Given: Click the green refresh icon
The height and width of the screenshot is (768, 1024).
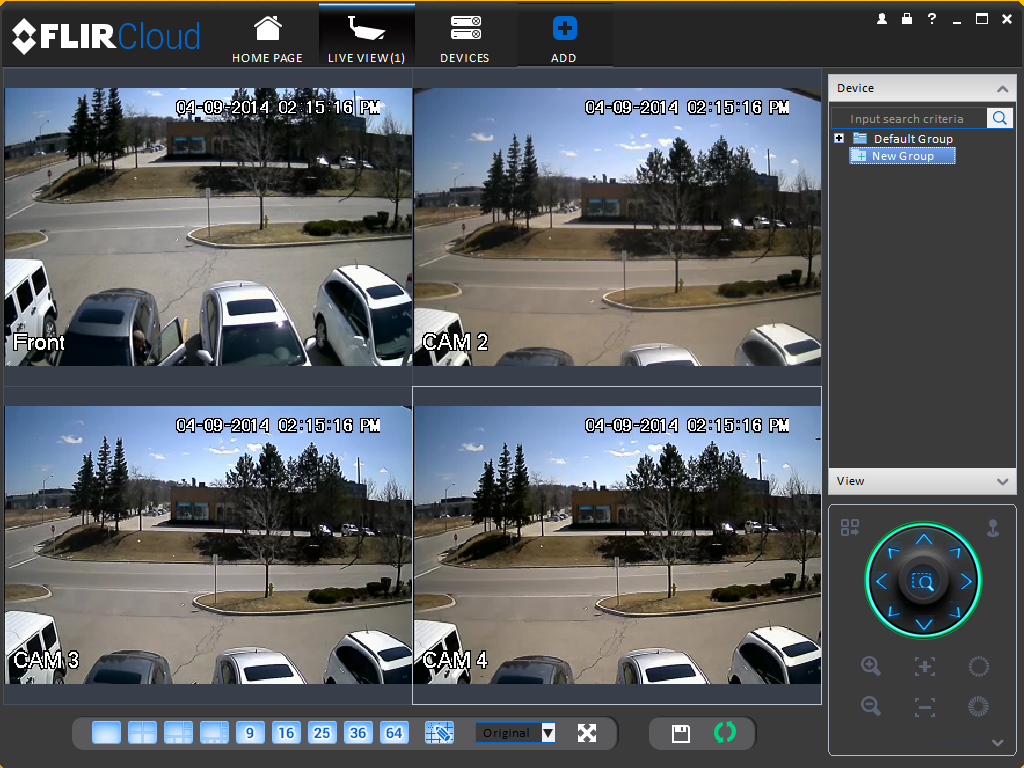Looking at the screenshot, I should pos(724,732).
